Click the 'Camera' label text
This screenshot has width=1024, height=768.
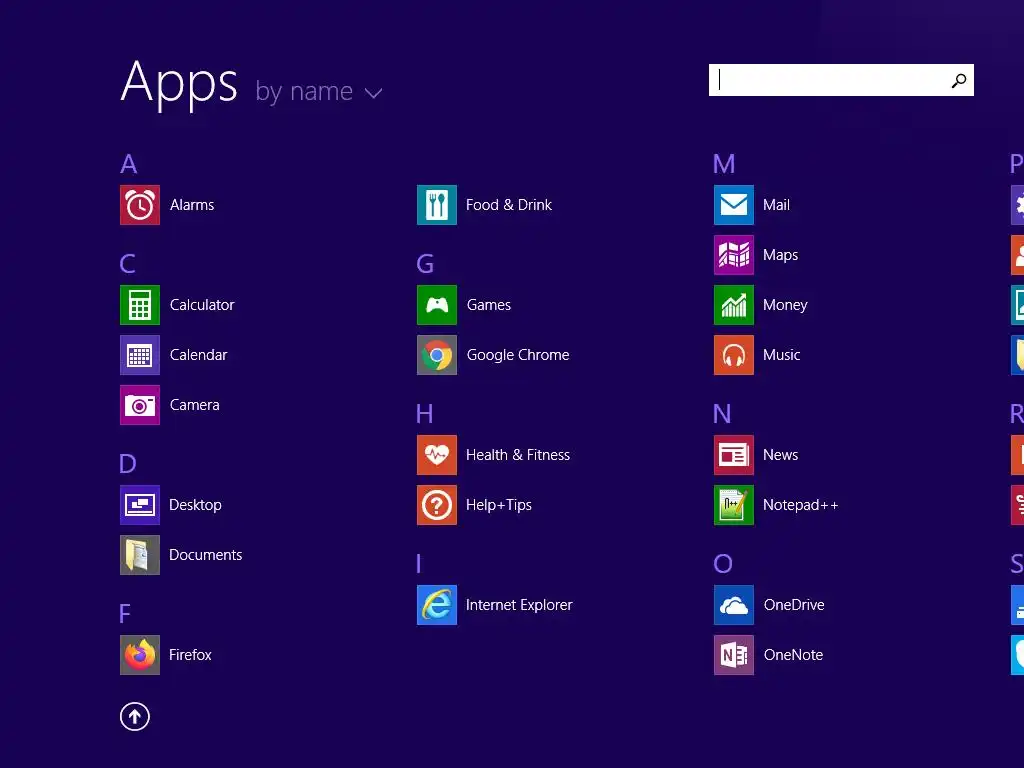click(x=195, y=405)
